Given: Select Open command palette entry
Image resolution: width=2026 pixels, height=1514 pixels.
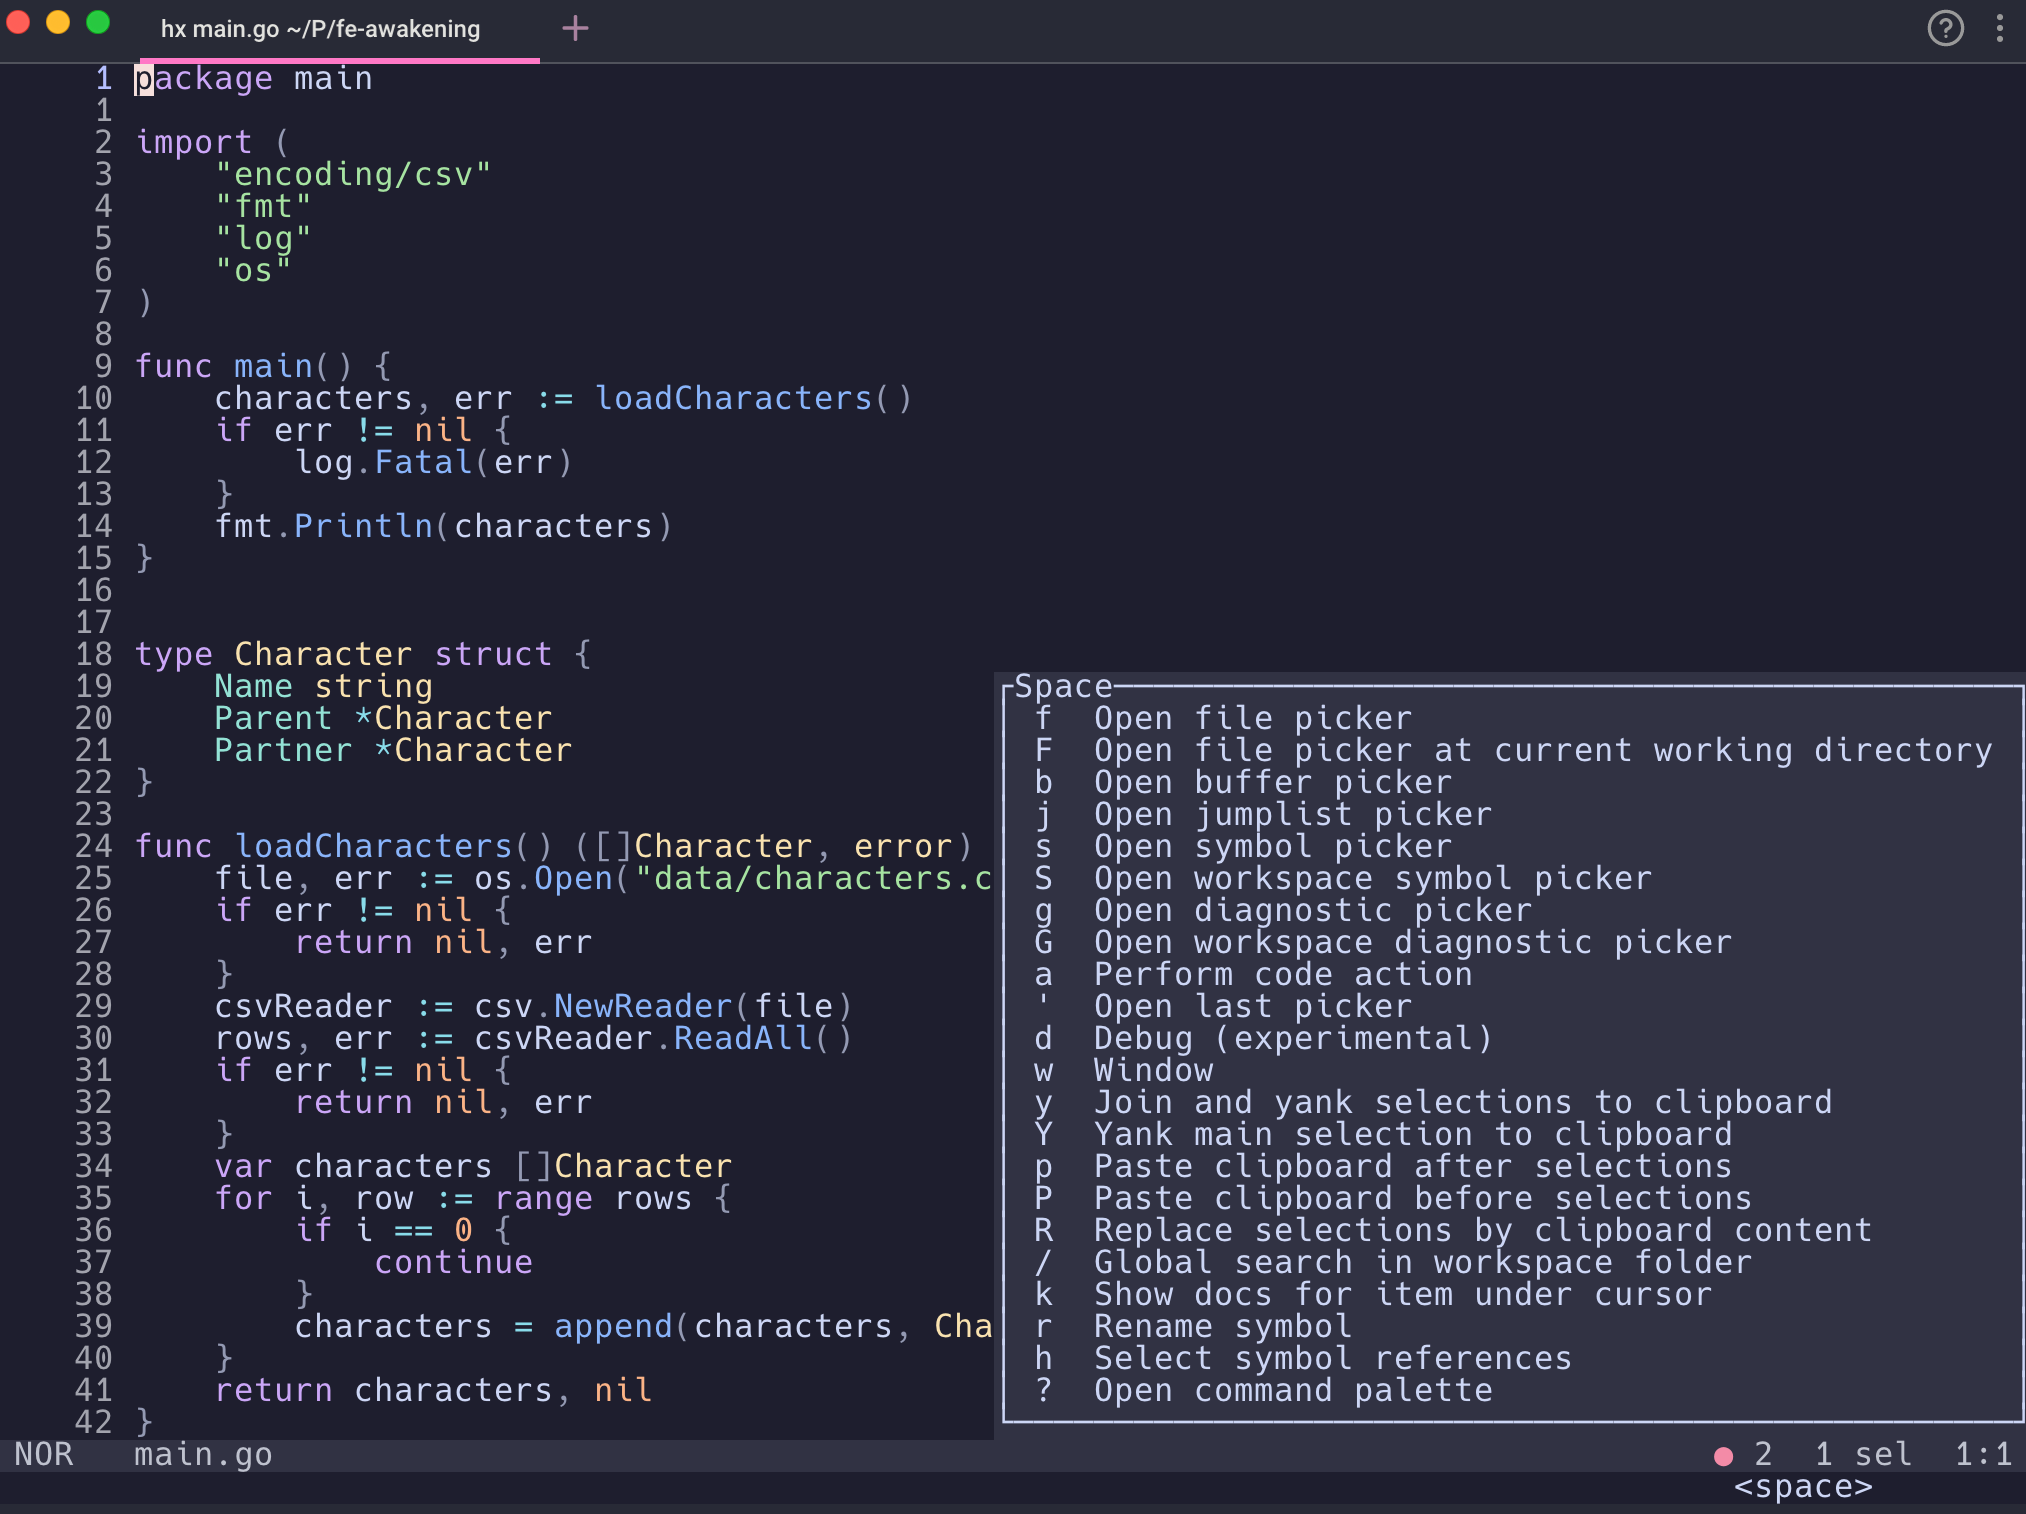Looking at the screenshot, I should [x=1292, y=1390].
